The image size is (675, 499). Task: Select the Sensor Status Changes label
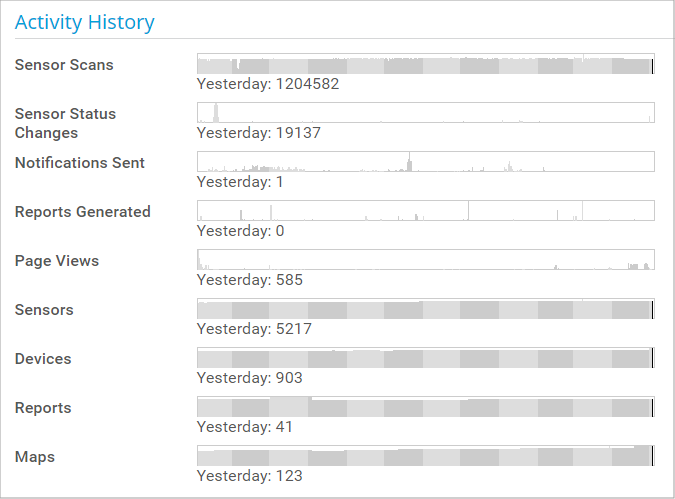[x=65, y=123]
